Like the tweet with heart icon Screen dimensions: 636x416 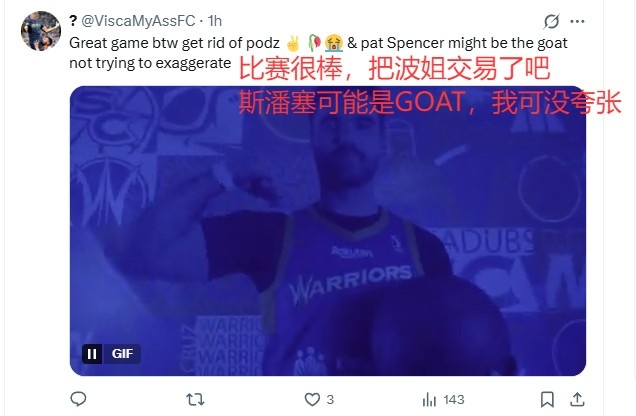pos(312,400)
